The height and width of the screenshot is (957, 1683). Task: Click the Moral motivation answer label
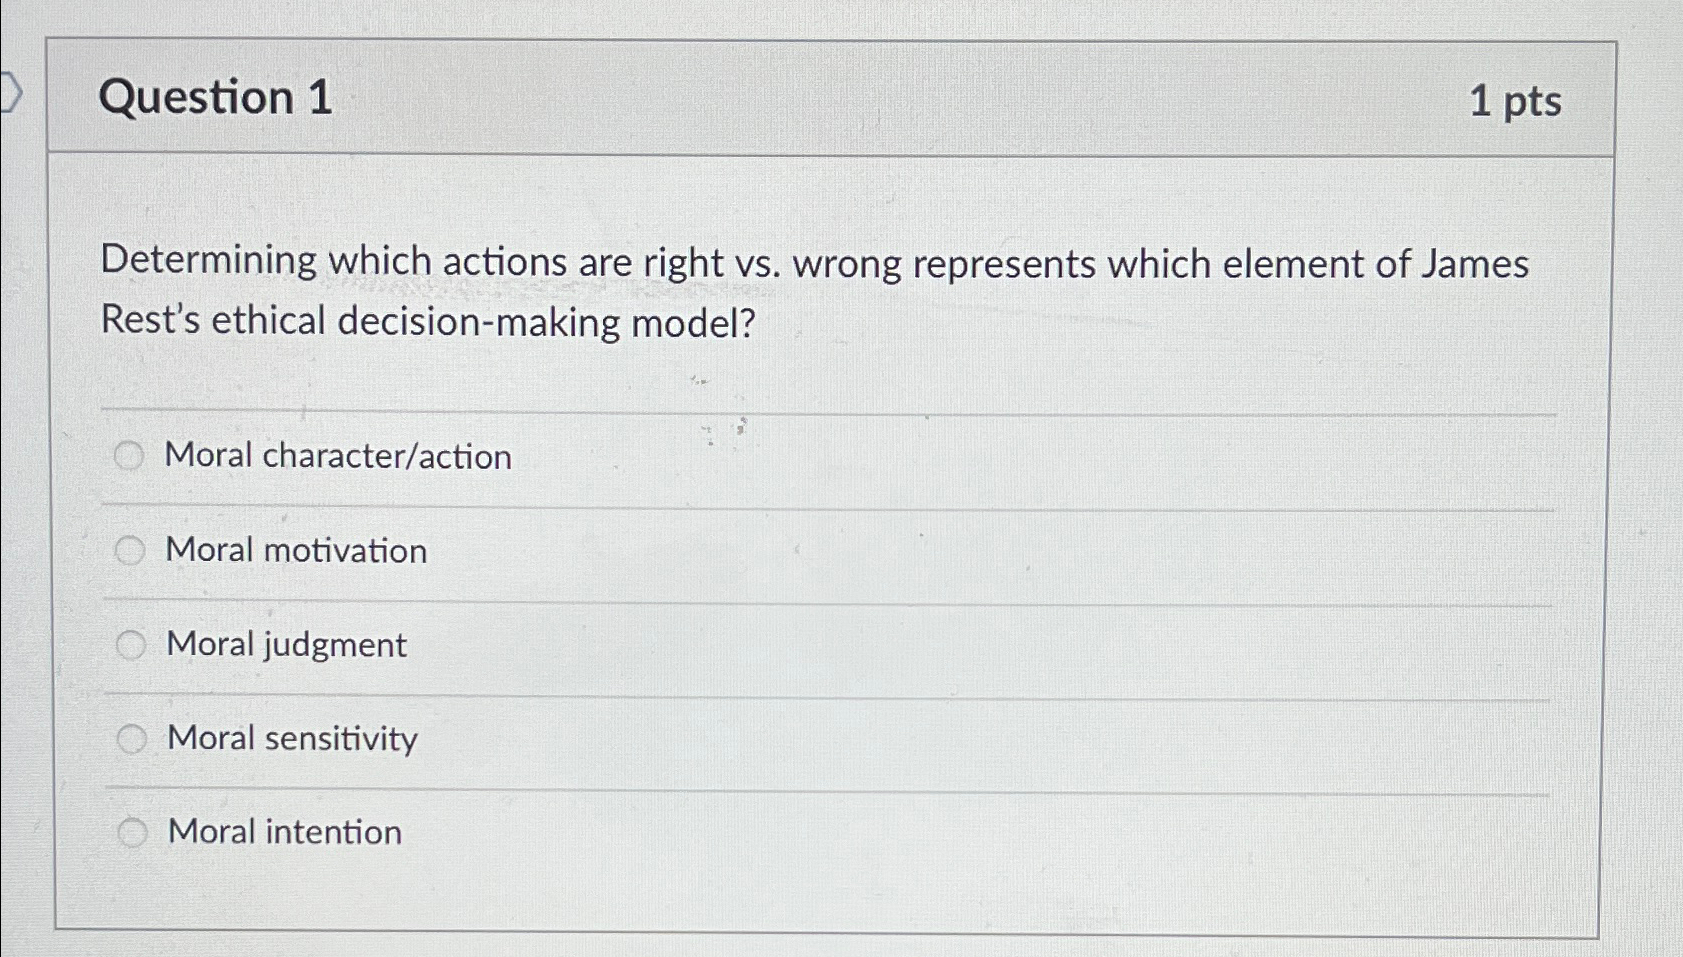pos(296,550)
